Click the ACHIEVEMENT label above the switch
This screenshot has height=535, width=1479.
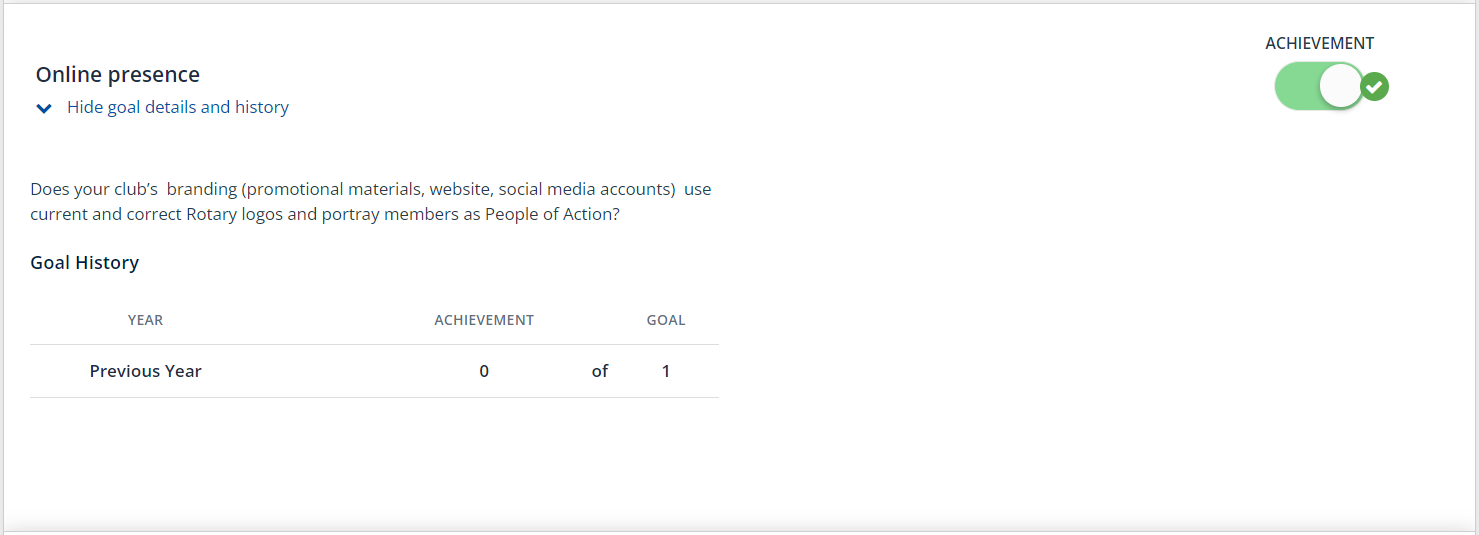click(1320, 43)
